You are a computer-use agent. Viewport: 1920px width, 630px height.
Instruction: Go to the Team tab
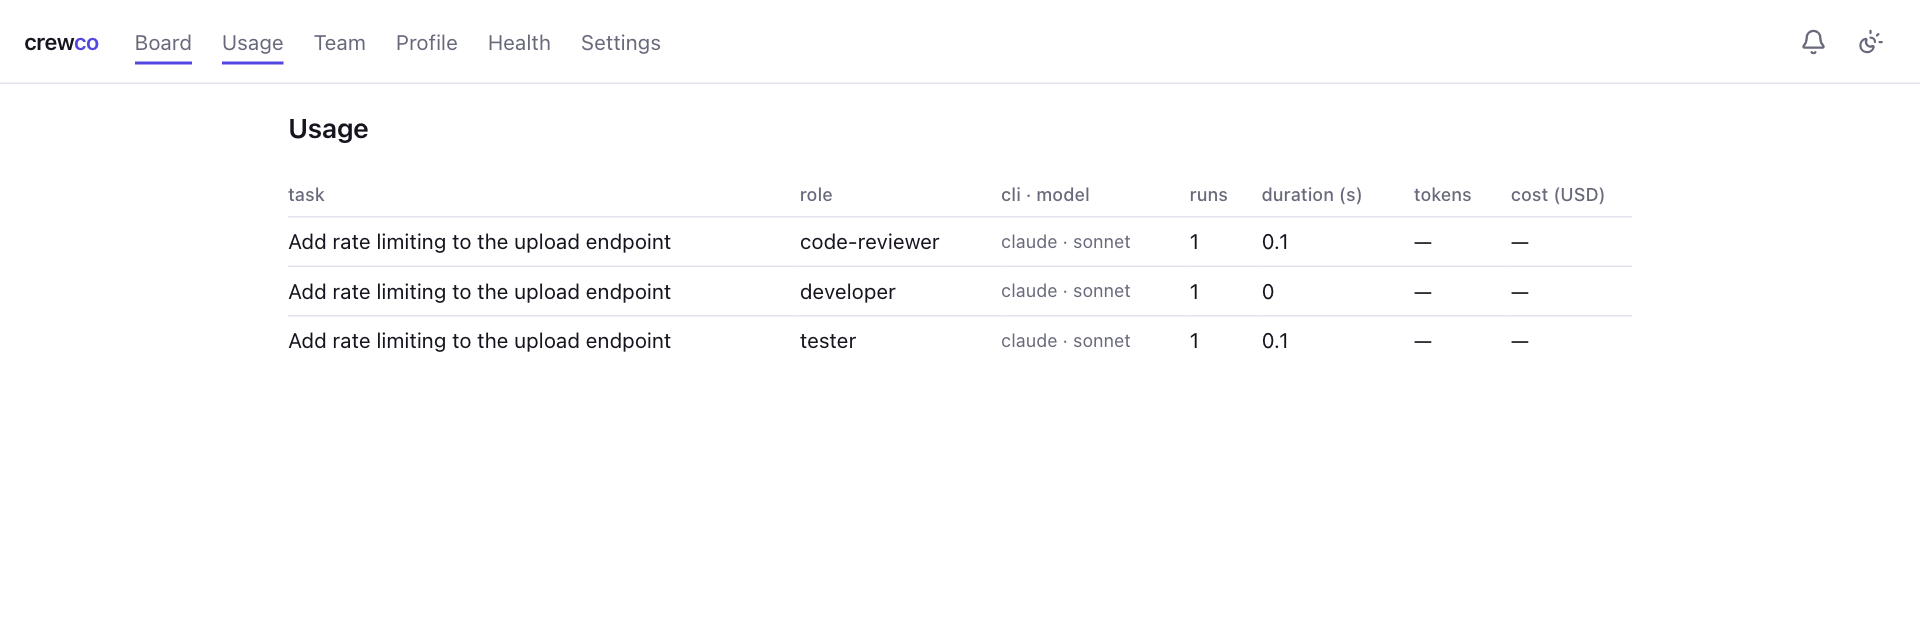point(340,43)
